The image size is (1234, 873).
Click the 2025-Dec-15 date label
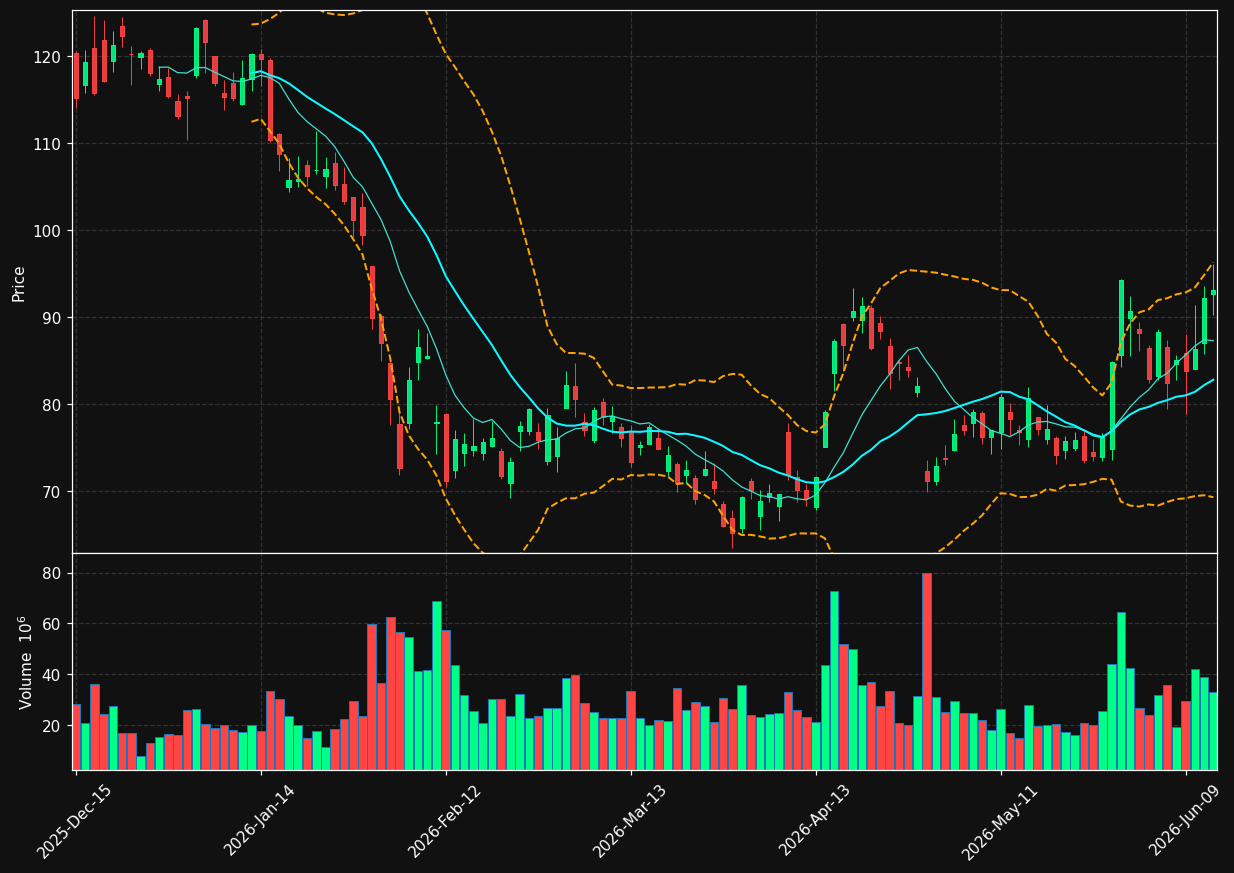click(x=75, y=821)
